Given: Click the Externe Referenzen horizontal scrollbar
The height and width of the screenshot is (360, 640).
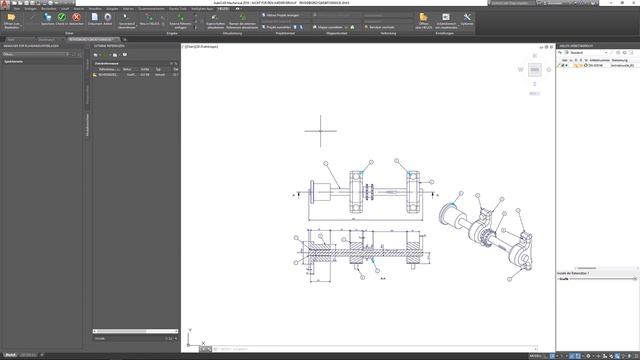Looking at the screenshot, I should [x=136, y=331].
